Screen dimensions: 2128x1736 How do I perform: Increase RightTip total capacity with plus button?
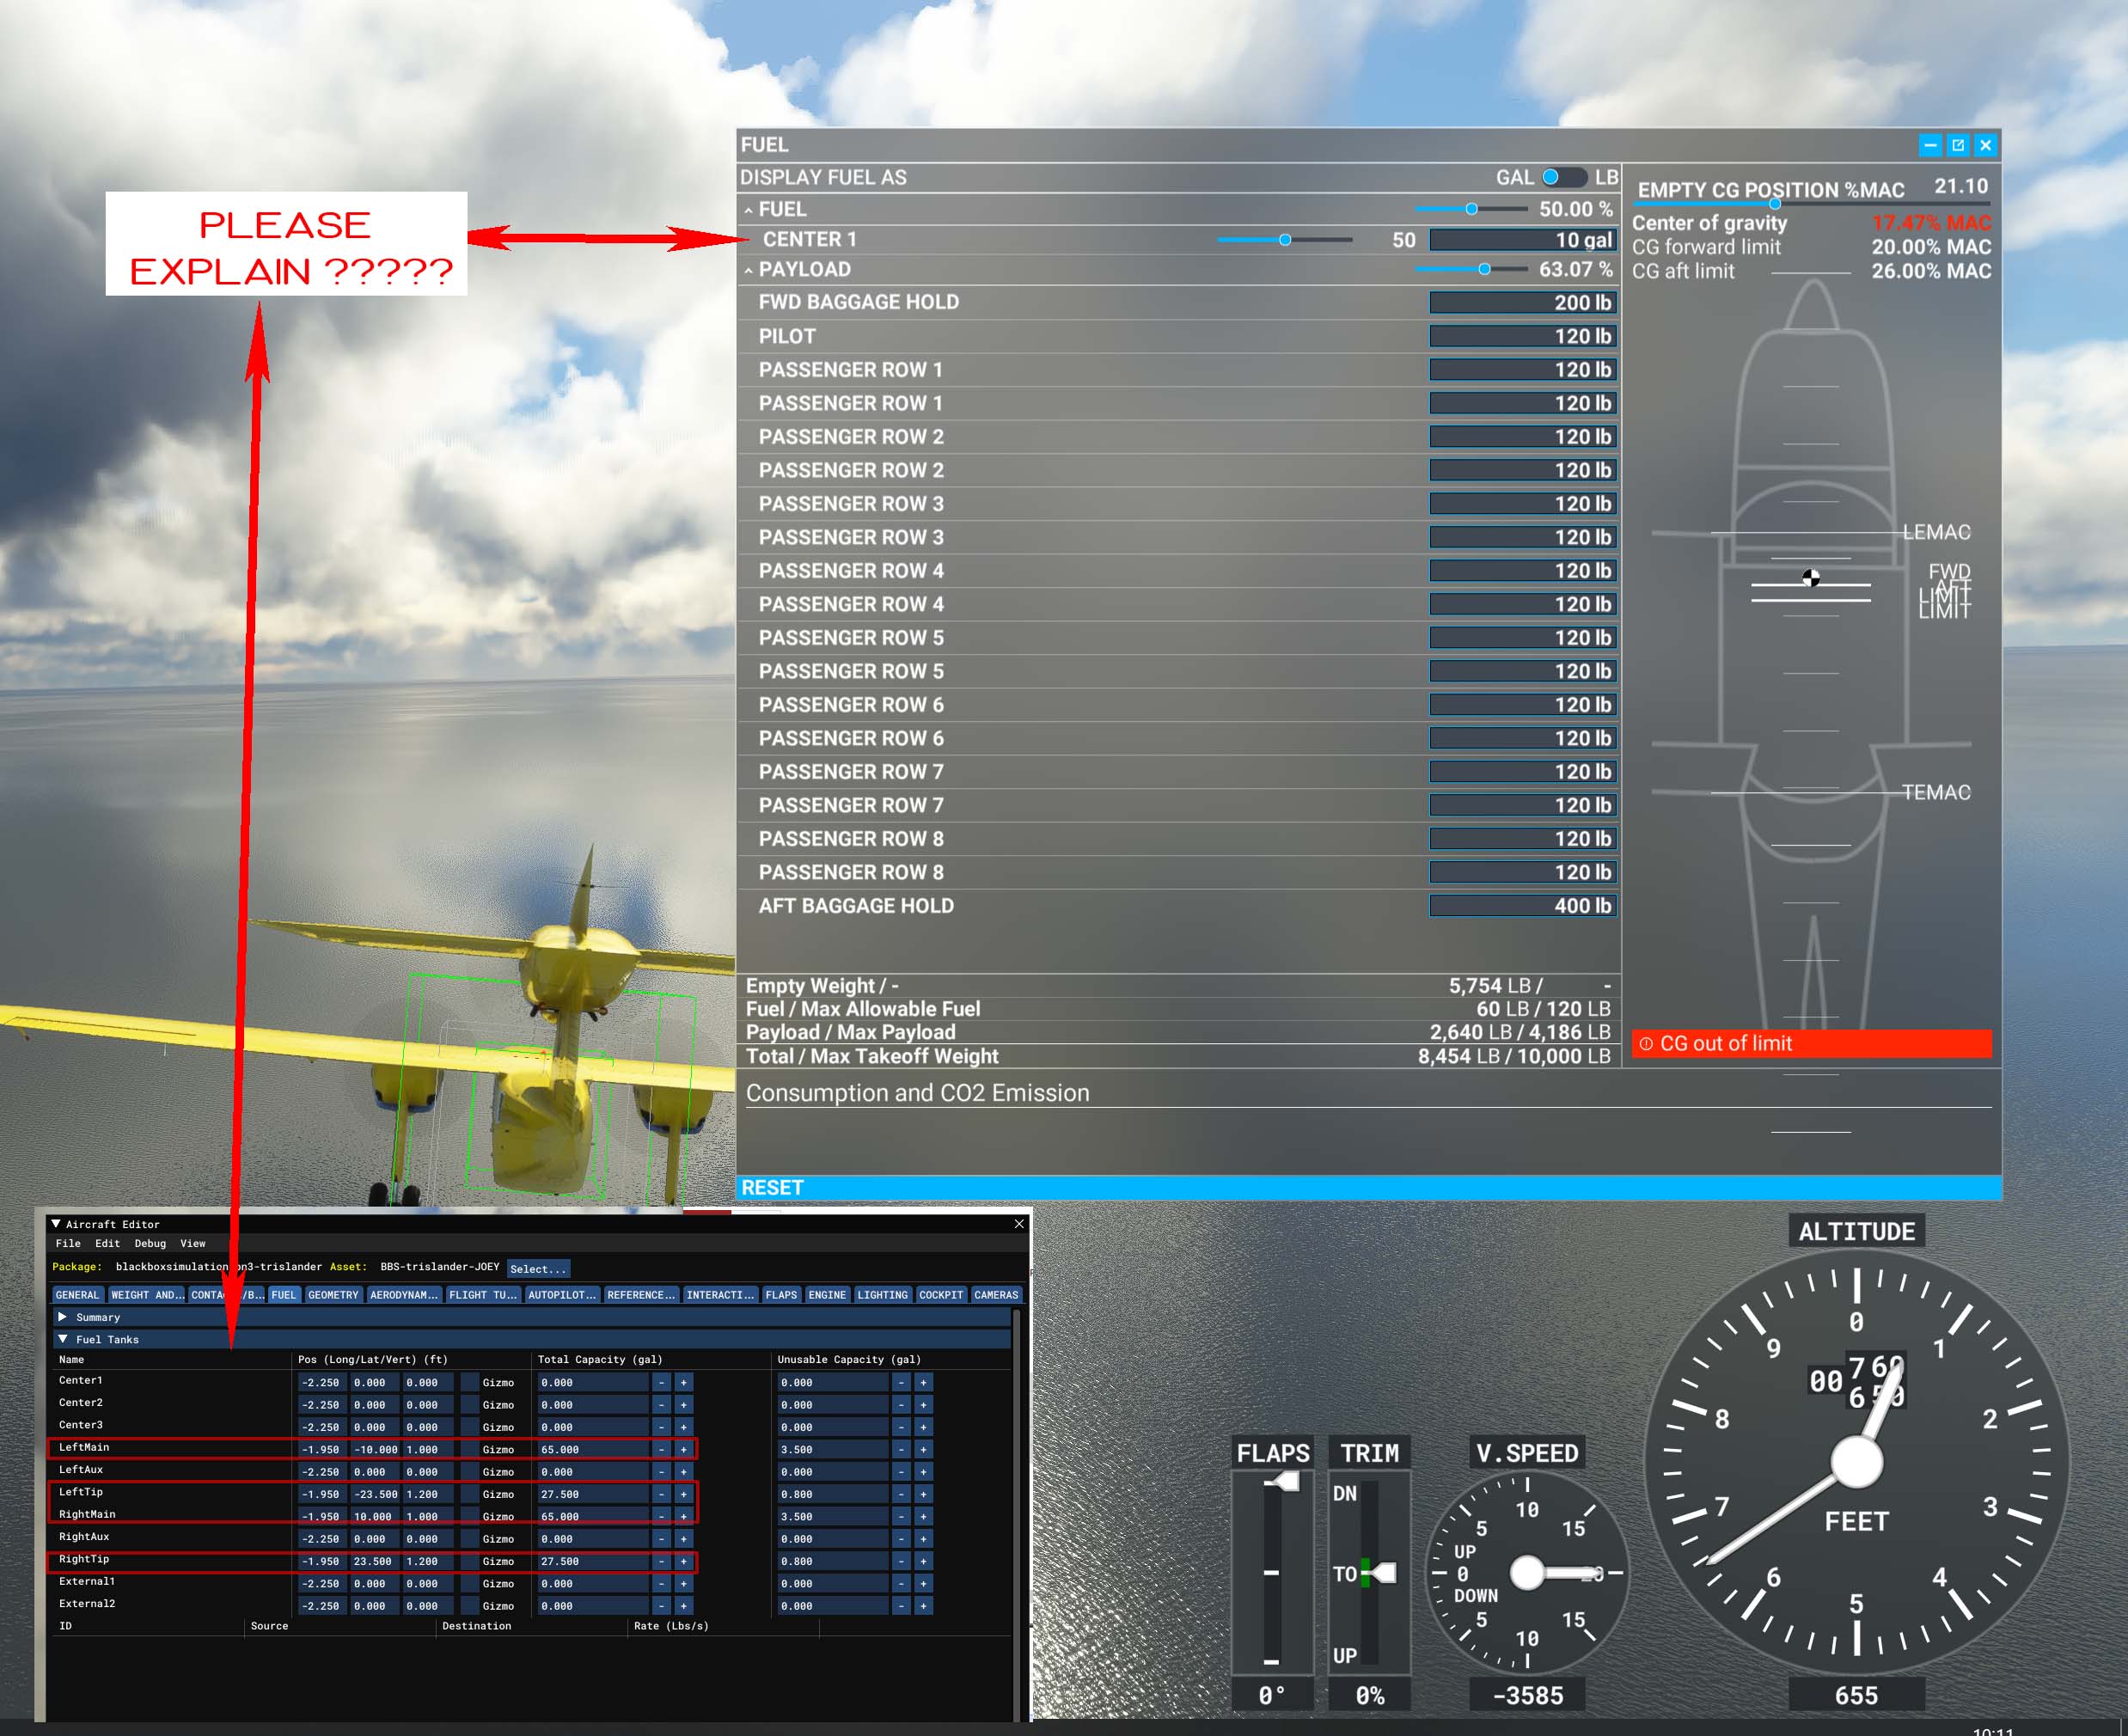tap(684, 1561)
